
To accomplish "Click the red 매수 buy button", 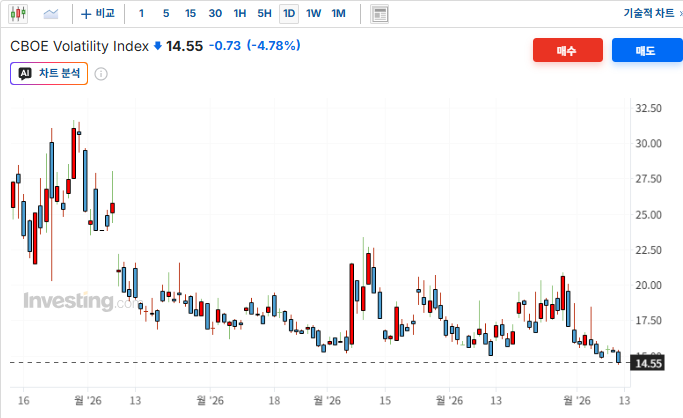I will pos(568,50).
